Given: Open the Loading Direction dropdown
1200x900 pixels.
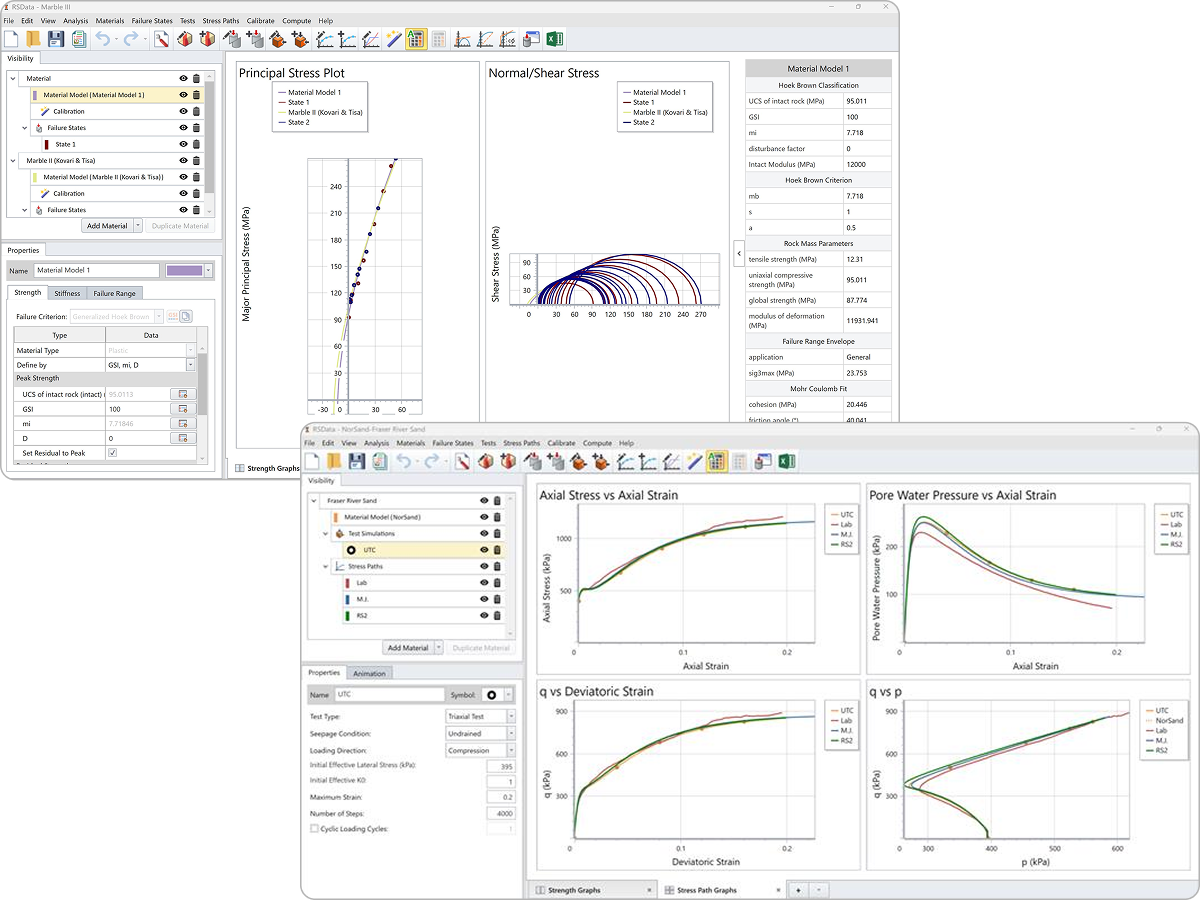Looking at the screenshot, I should (x=510, y=751).
